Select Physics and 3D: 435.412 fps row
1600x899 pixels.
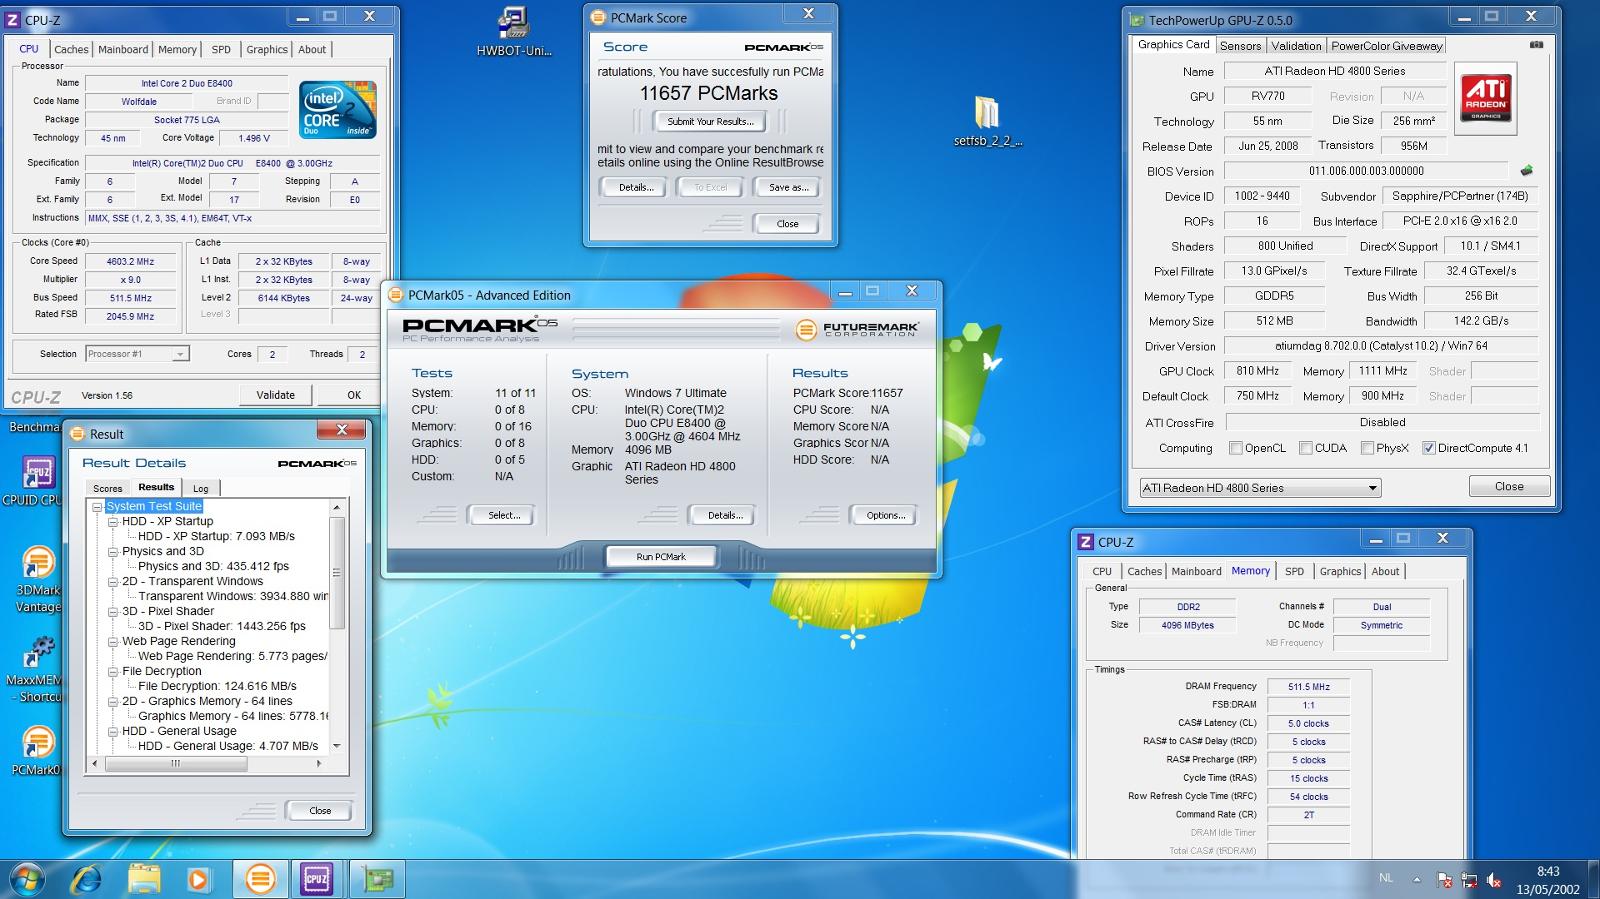(x=213, y=567)
